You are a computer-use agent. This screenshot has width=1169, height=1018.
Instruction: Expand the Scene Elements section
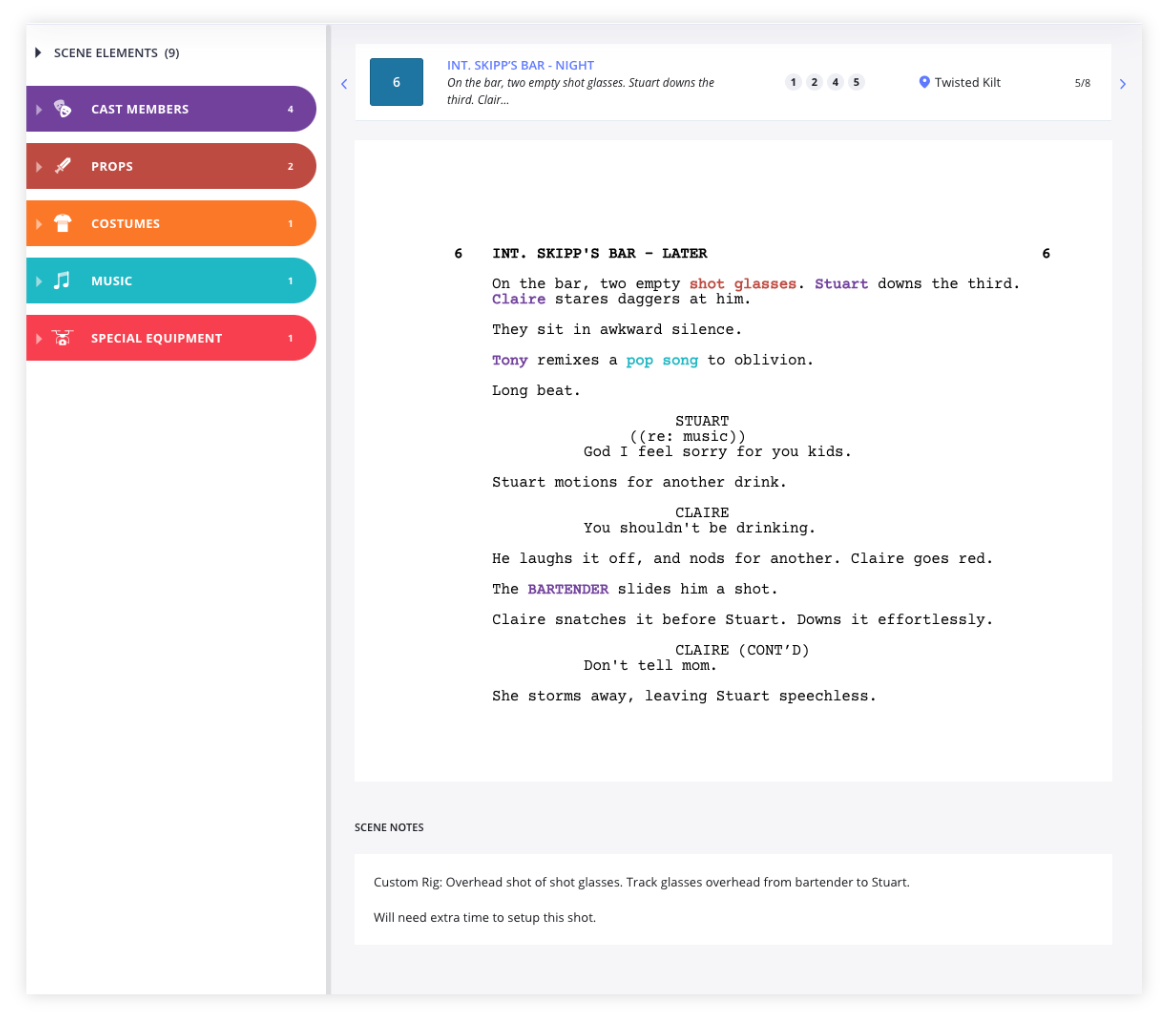pyautogui.click(x=38, y=53)
